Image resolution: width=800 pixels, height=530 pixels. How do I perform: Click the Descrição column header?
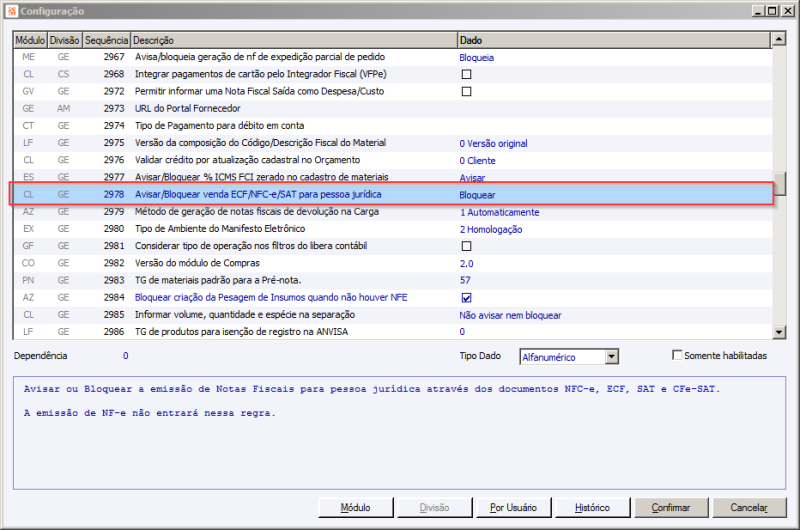pyautogui.click(x=294, y=40)
